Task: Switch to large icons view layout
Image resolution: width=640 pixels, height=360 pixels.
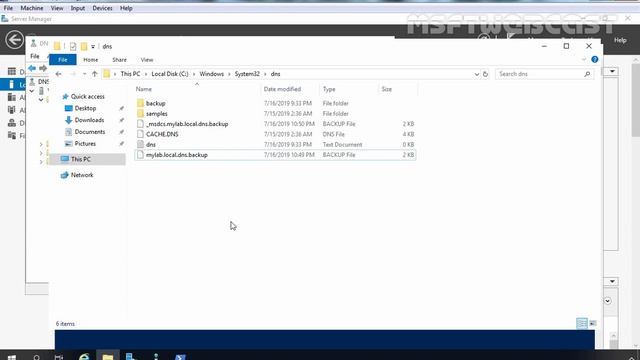Action: tap(593, 323)
